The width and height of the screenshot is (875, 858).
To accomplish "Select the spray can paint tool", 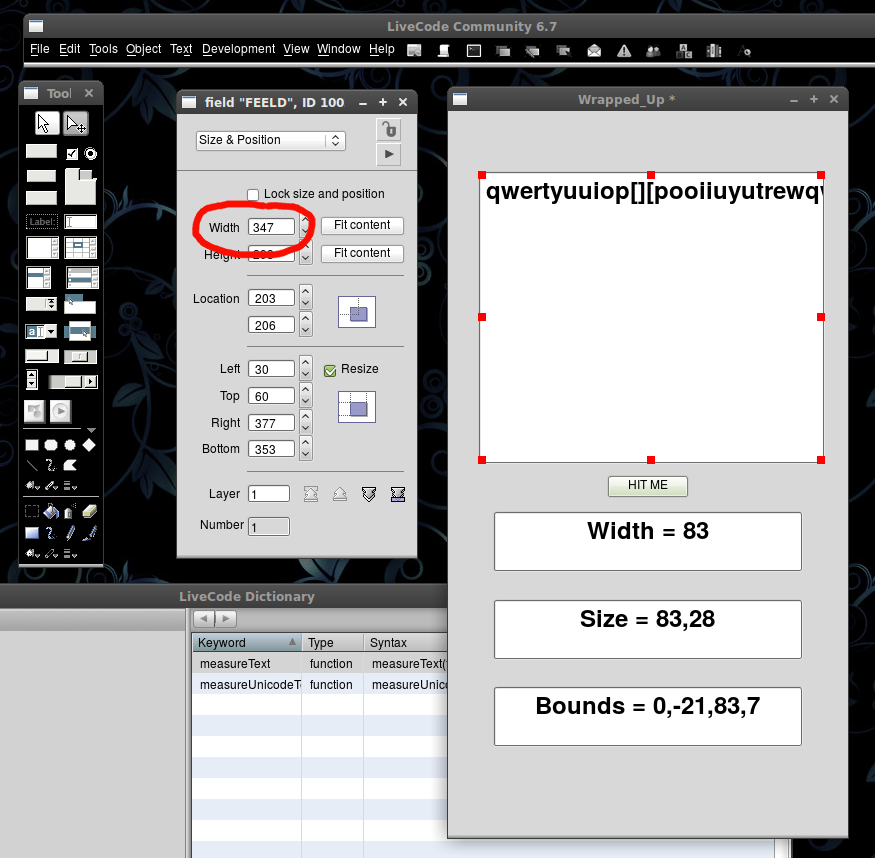I will pyautogui.click(x=70, y=511).
